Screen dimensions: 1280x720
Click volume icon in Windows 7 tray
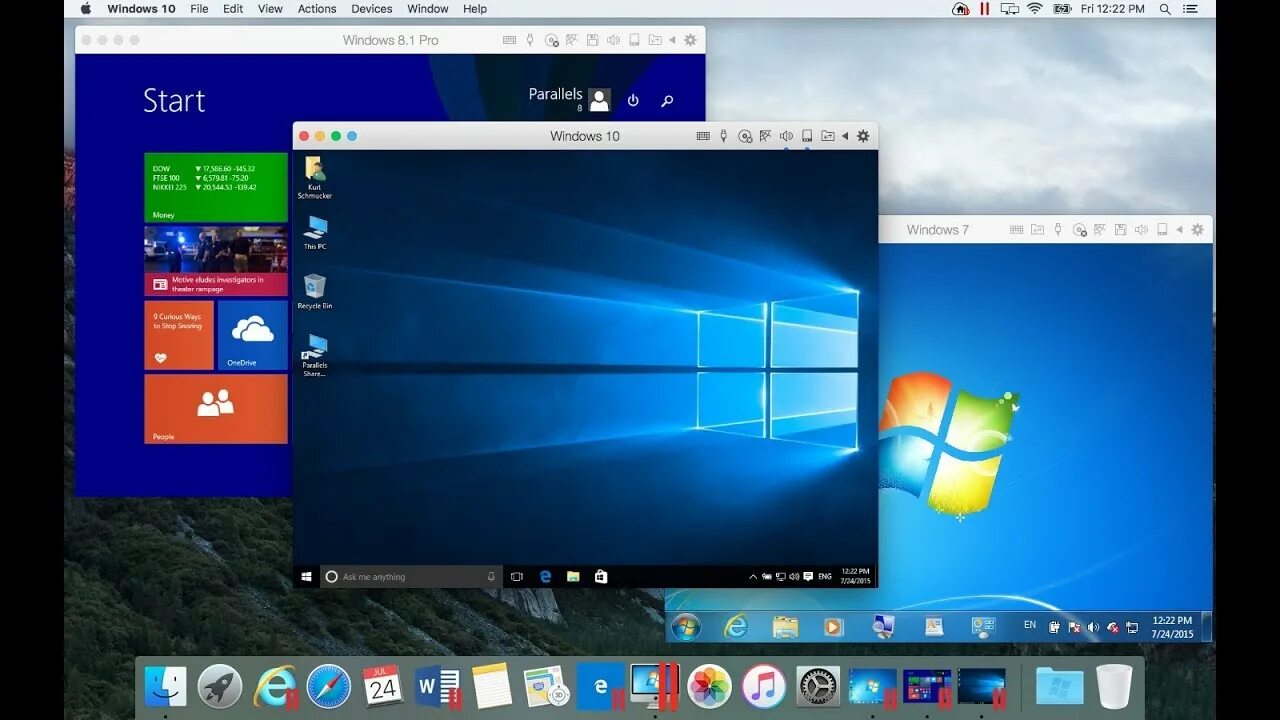pyautogui.click(x=1093, y=628)
